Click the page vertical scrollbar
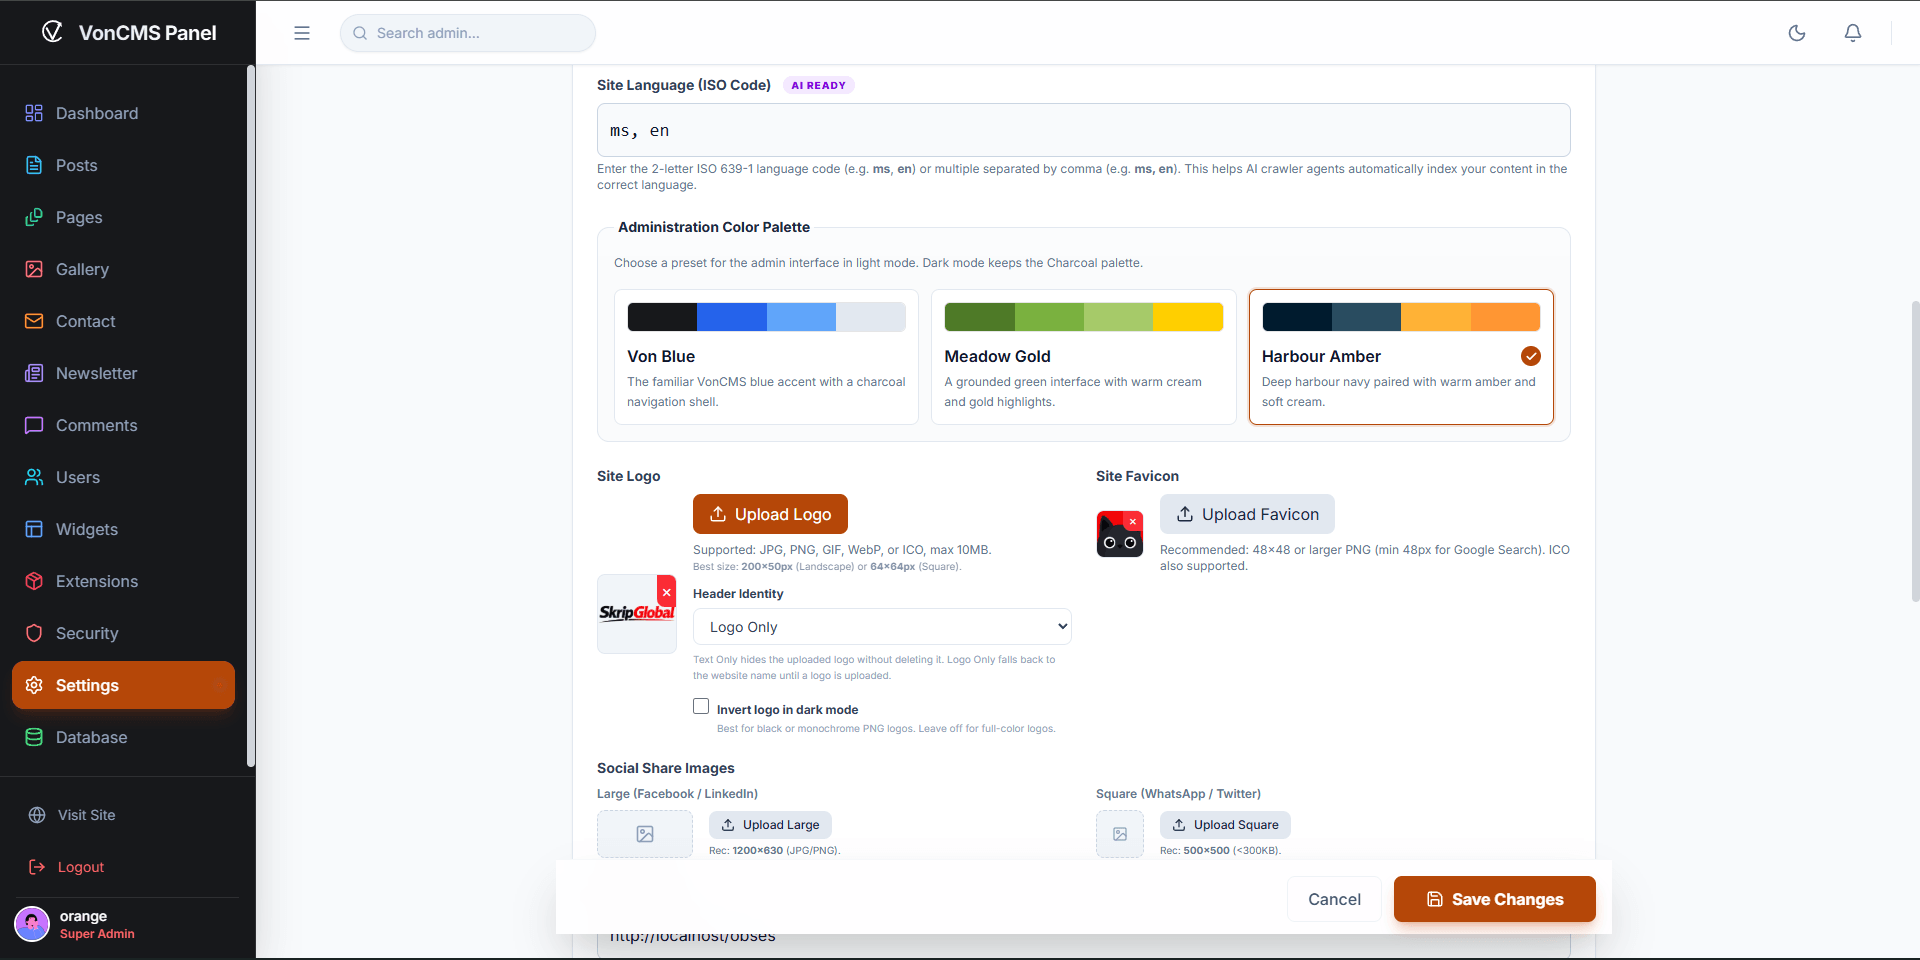Image resolution: width=1920 pixels, height=960 pixels. pos(1915,450)
